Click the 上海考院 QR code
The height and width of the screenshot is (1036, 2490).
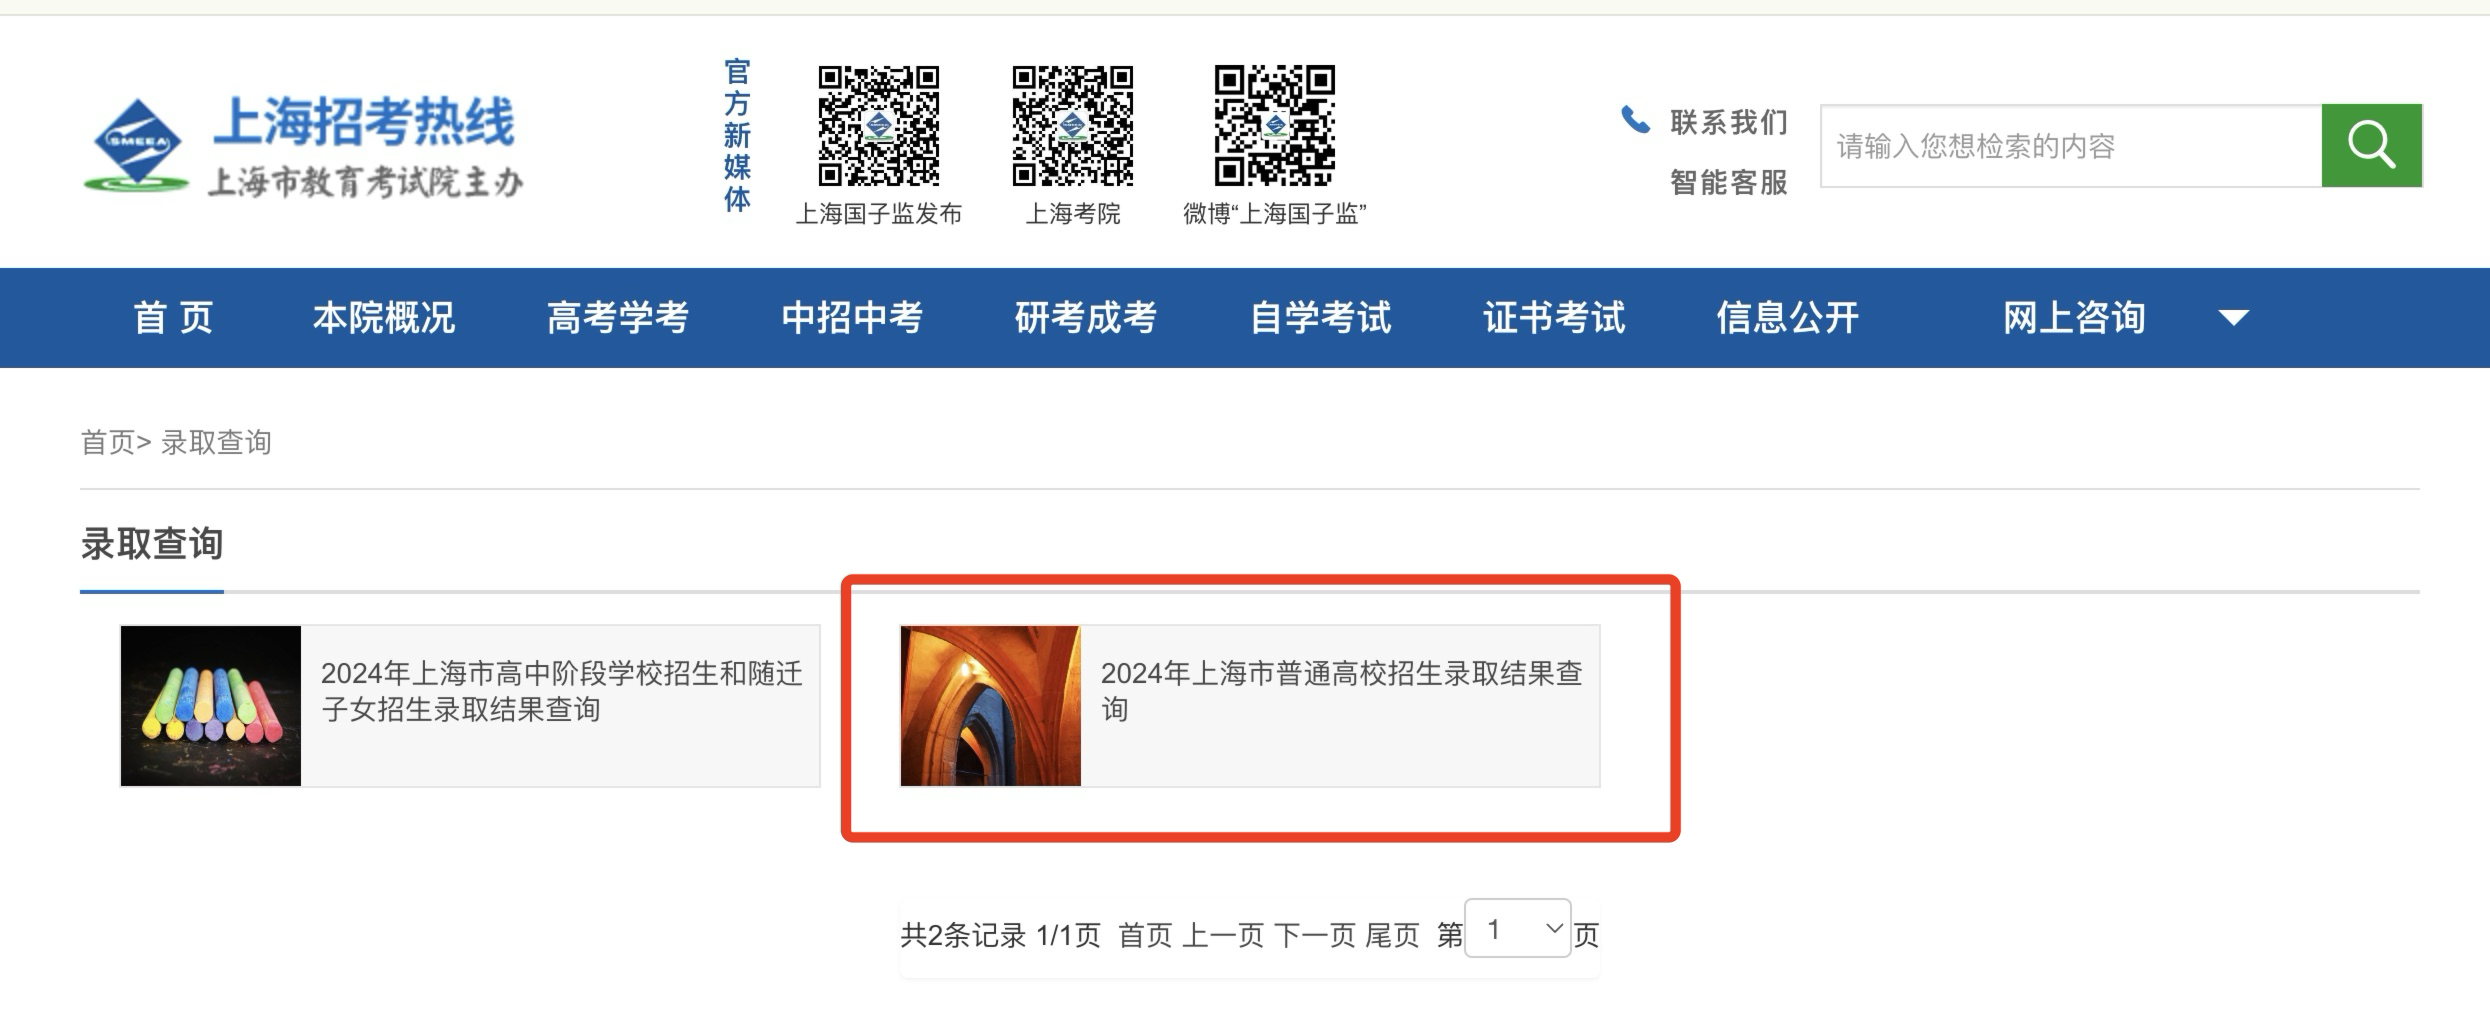(1072, 126)
